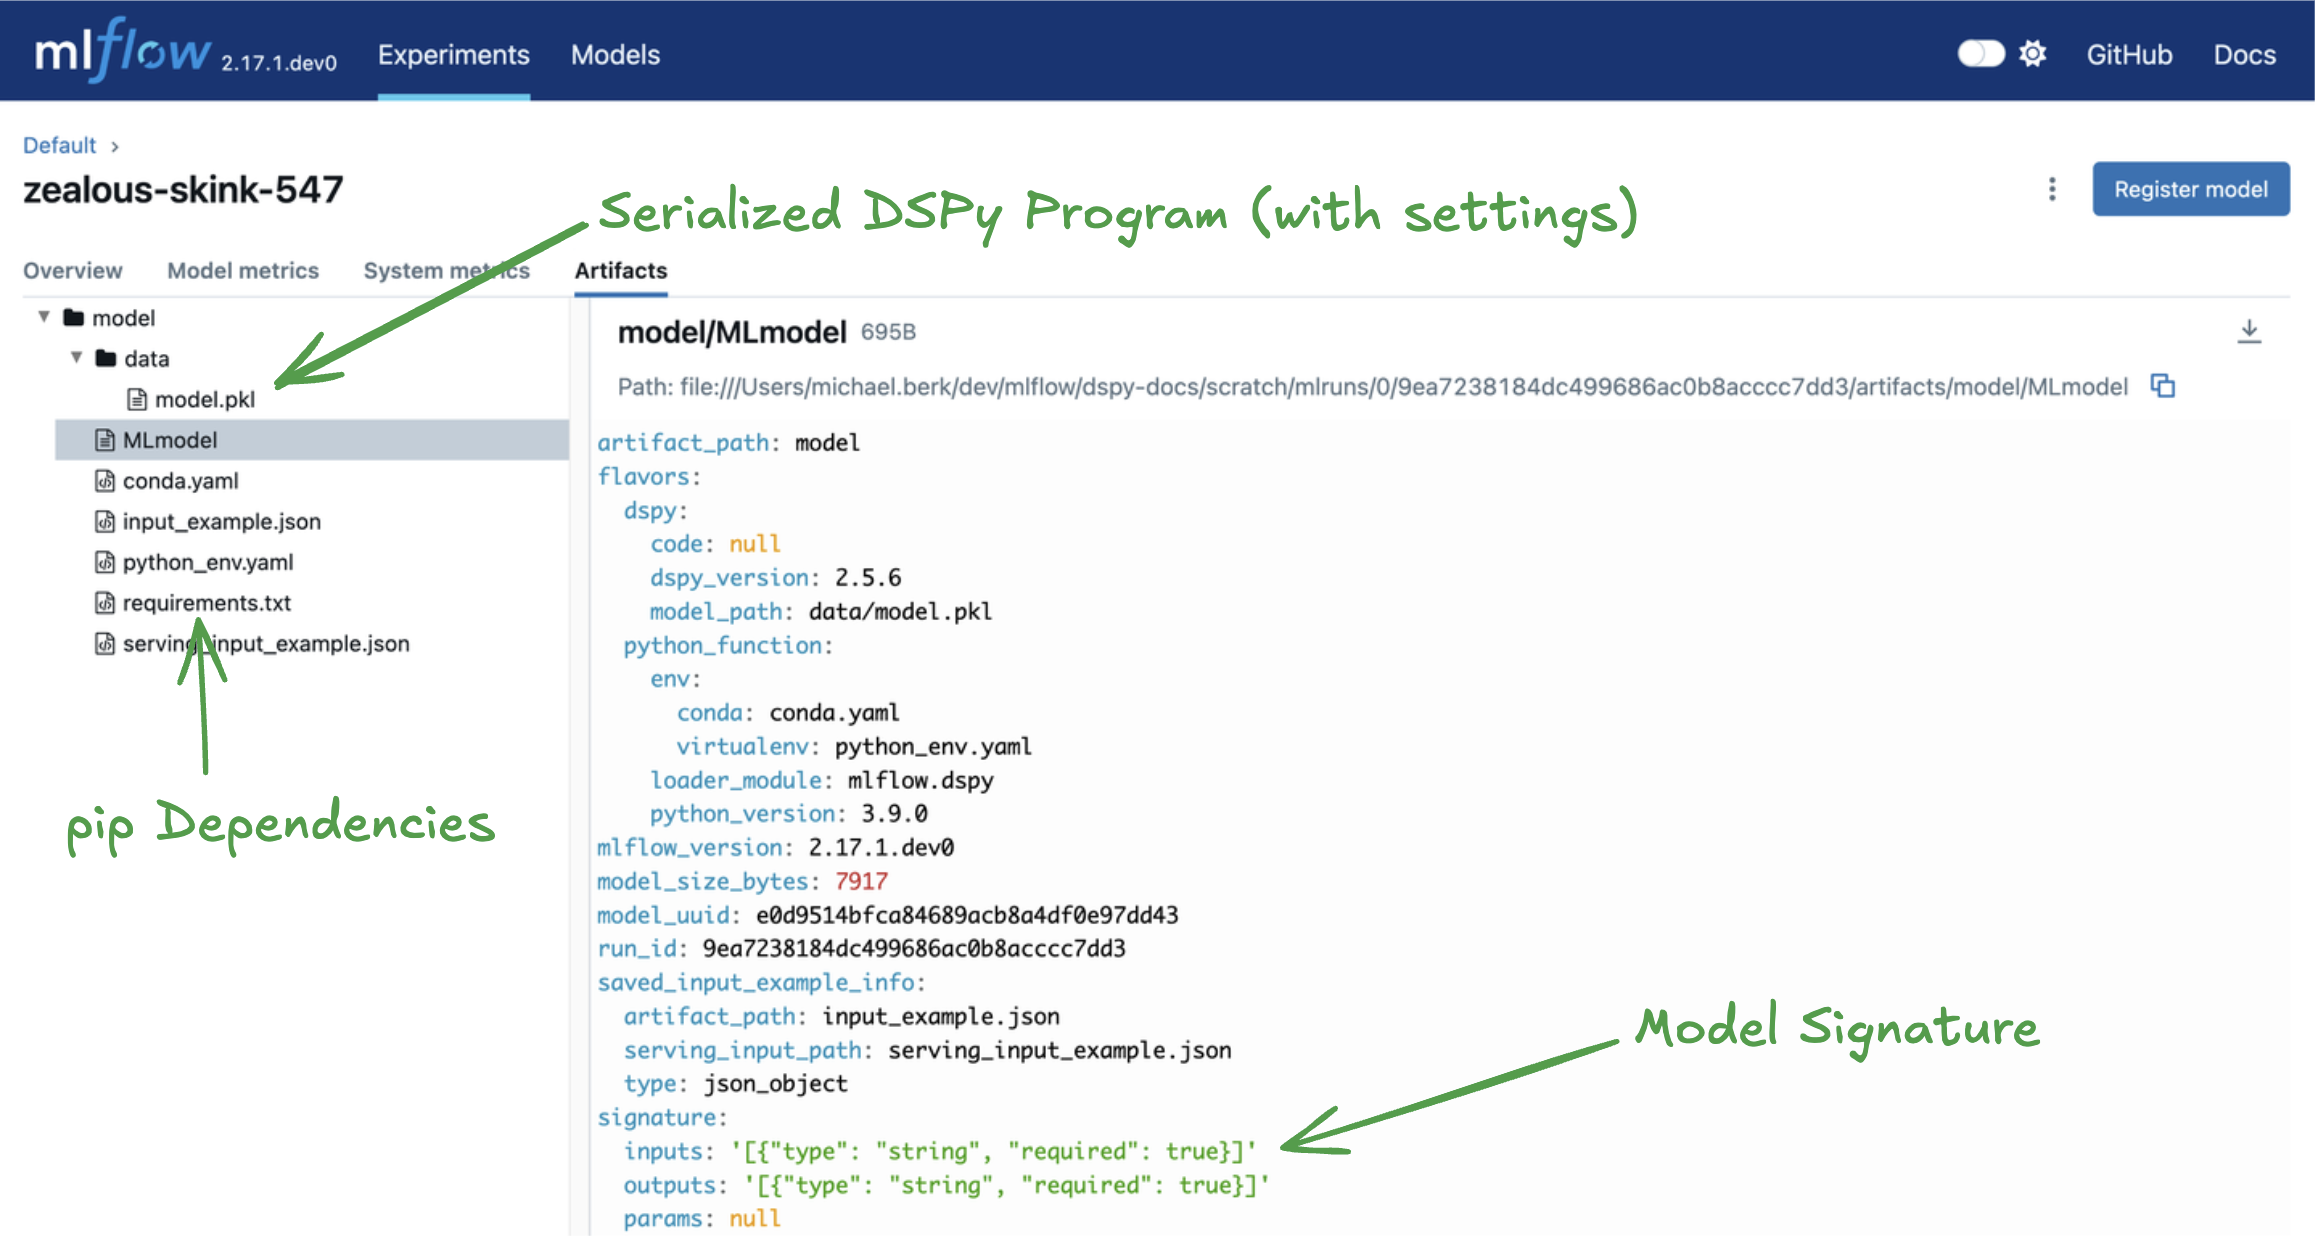Switch to the Experiments navigation tab

click(453, 54)
